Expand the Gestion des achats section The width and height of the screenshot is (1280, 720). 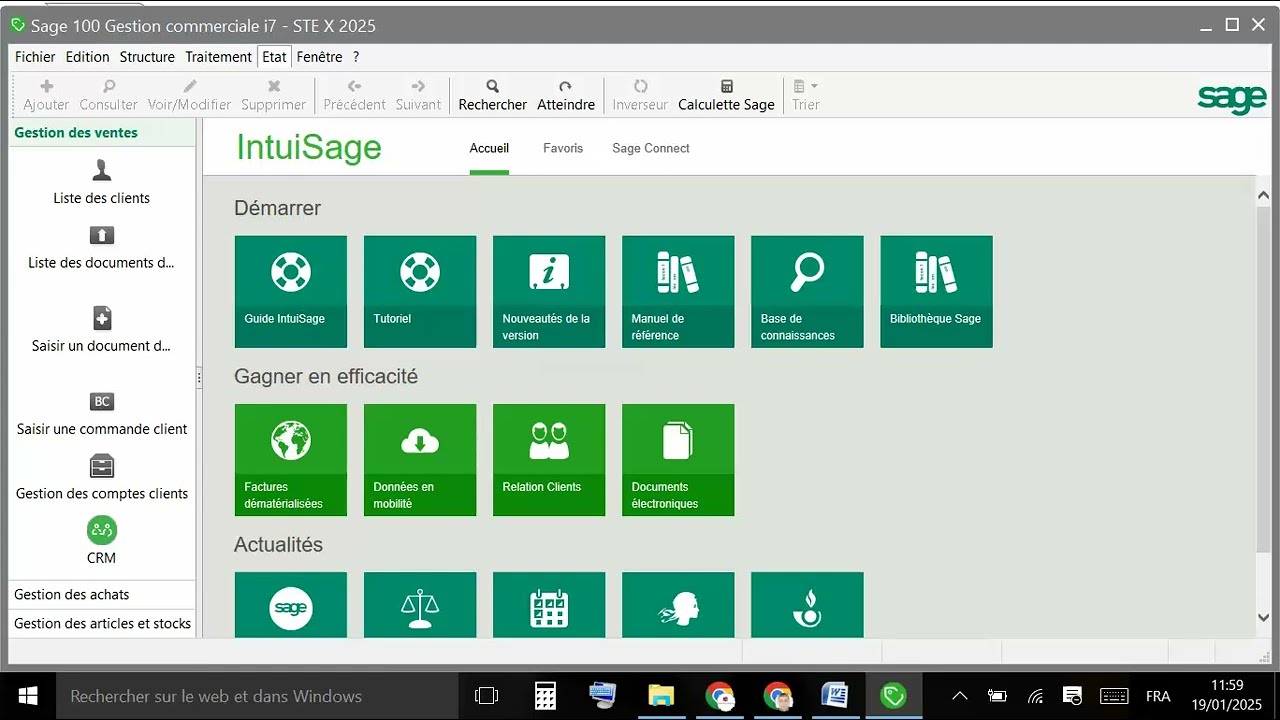[x=102, y=594]
